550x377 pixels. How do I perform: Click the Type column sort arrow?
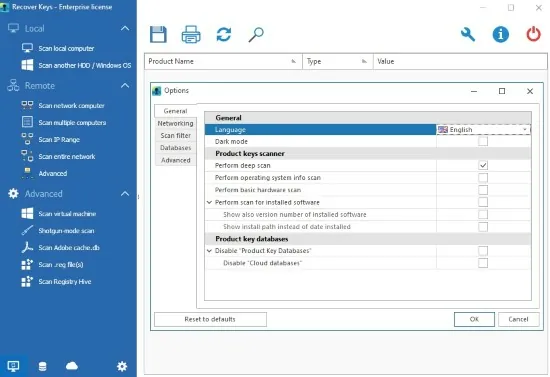pyautogui.click(x=364, y=61)
